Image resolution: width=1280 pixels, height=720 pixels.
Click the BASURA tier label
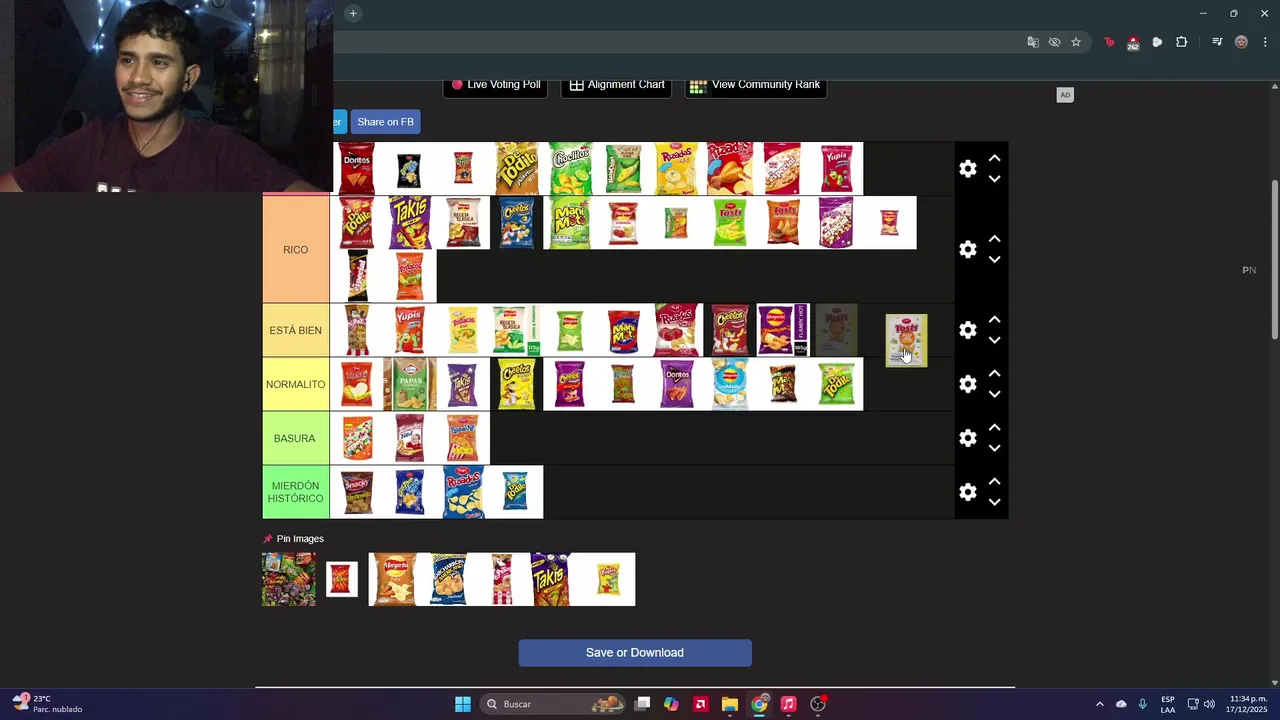295,438
